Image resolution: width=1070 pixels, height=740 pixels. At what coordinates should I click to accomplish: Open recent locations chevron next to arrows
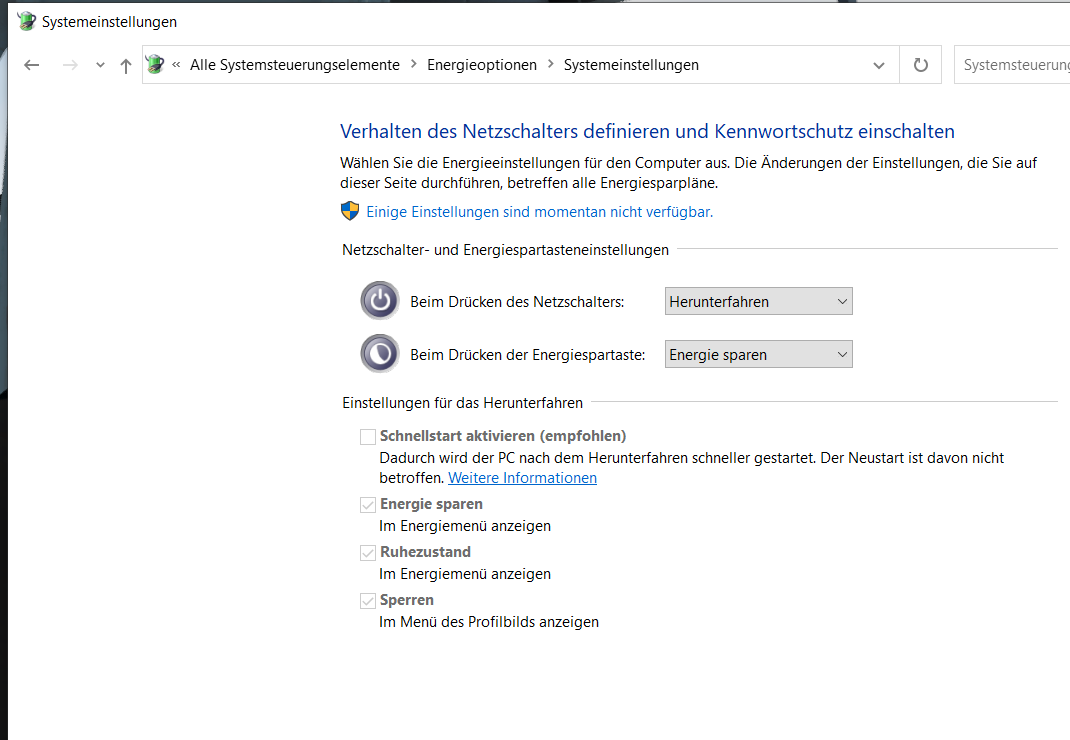coord(100,66)
